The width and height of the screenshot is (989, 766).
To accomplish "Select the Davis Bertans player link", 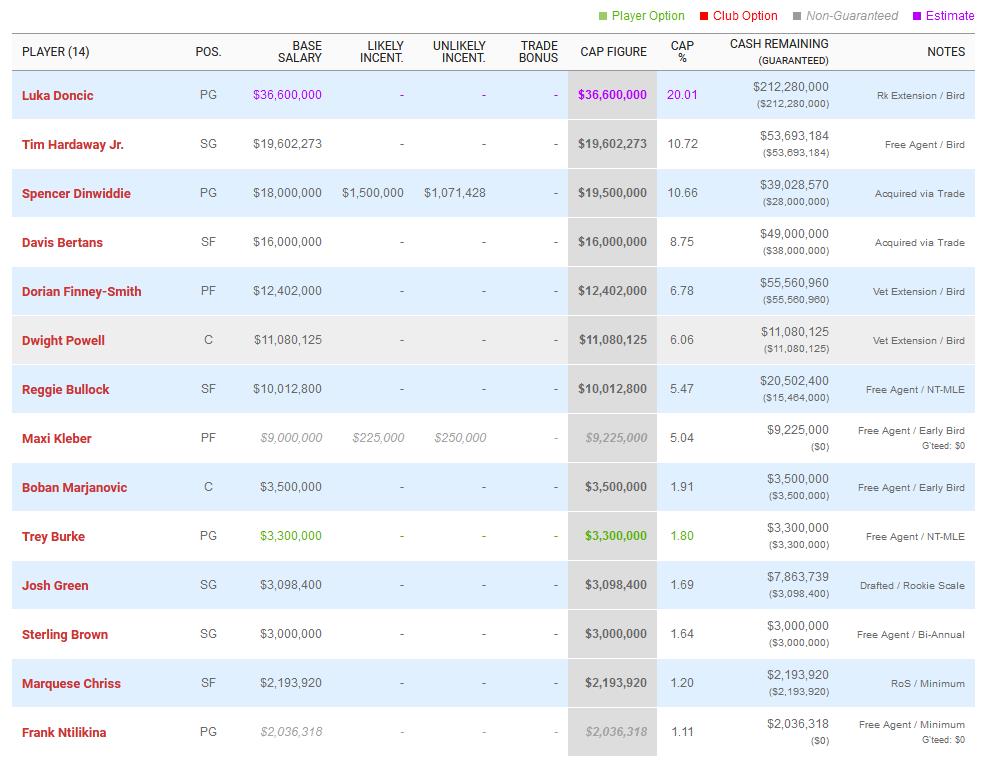I will 62,242.
